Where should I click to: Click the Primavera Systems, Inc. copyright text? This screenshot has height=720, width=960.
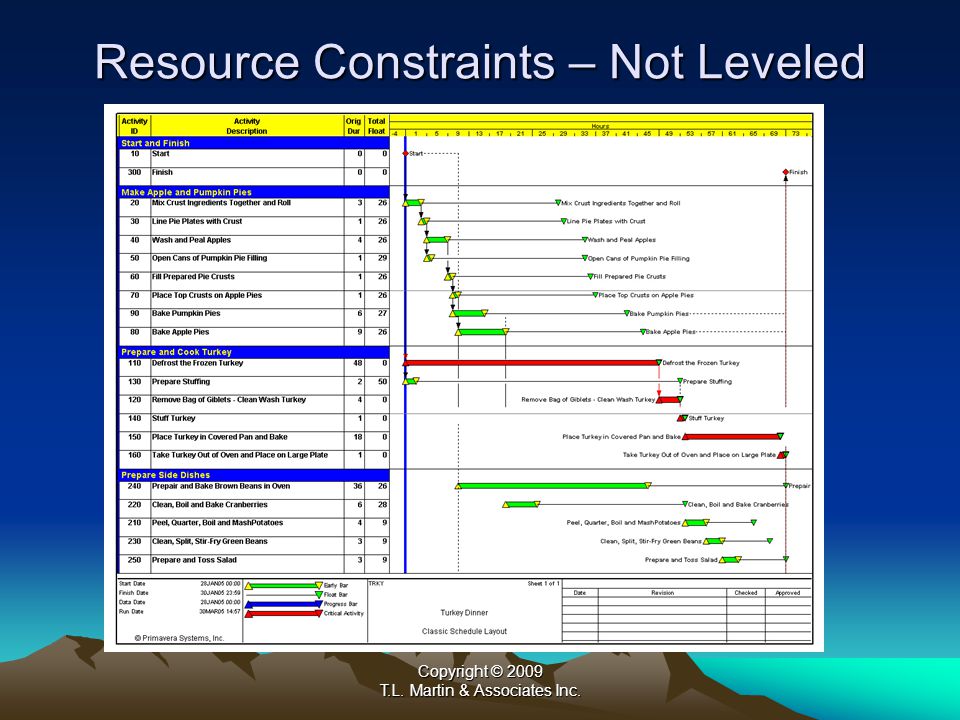[179, 638]
